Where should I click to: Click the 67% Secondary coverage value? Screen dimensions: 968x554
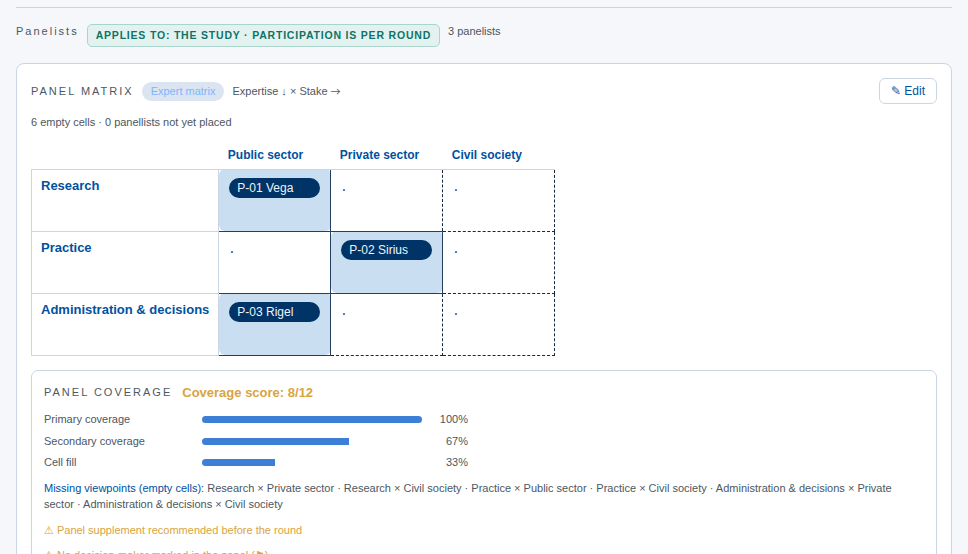[x=457, y=442]
